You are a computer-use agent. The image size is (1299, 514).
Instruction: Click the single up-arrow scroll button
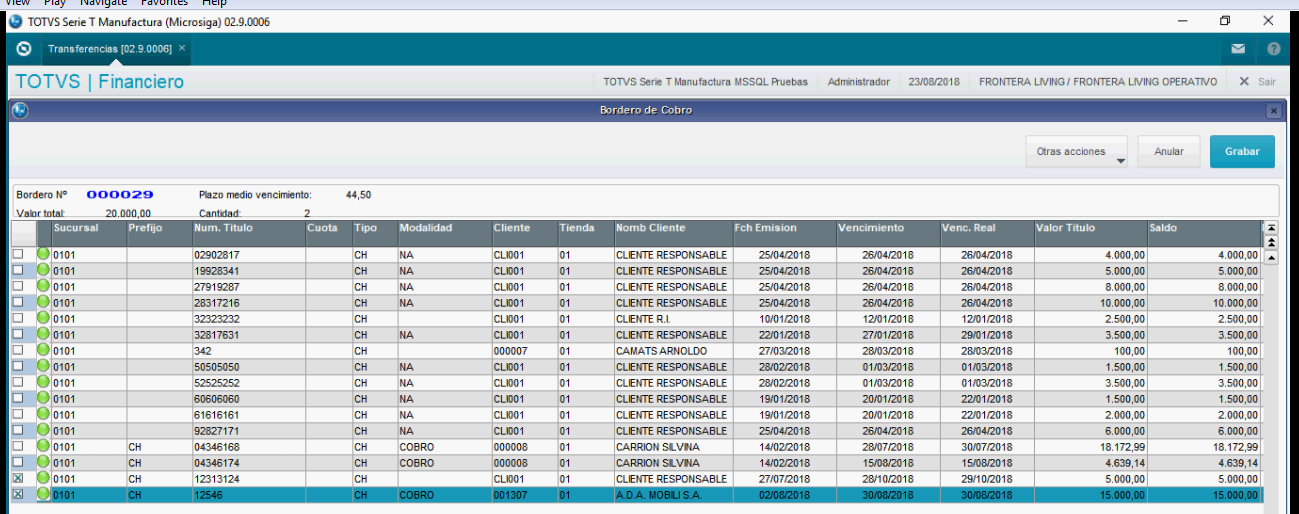pos(1271,257)
